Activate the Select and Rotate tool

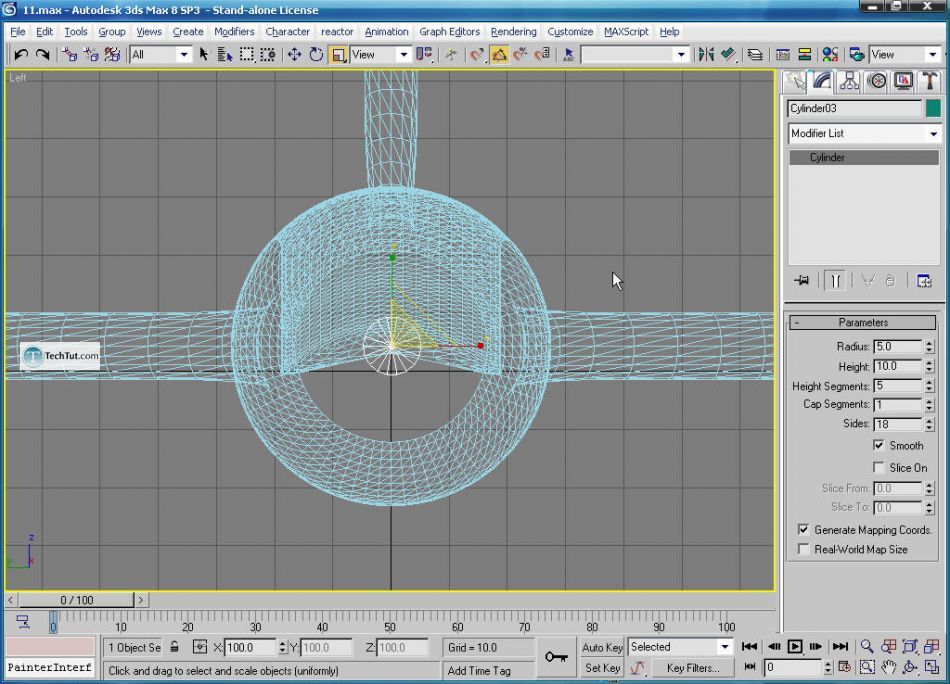[x=316, y=55]
